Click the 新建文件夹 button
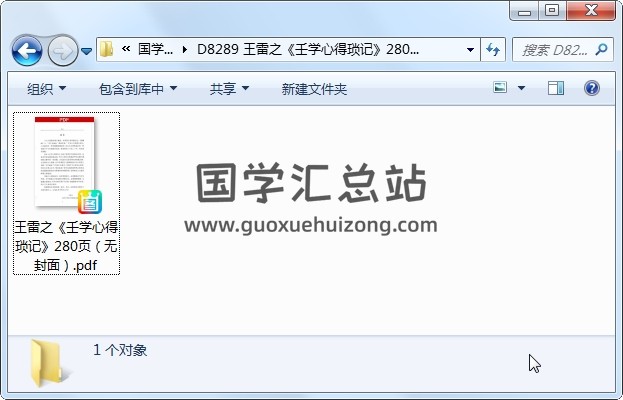The image size is (623, 400). coord(314,89)
